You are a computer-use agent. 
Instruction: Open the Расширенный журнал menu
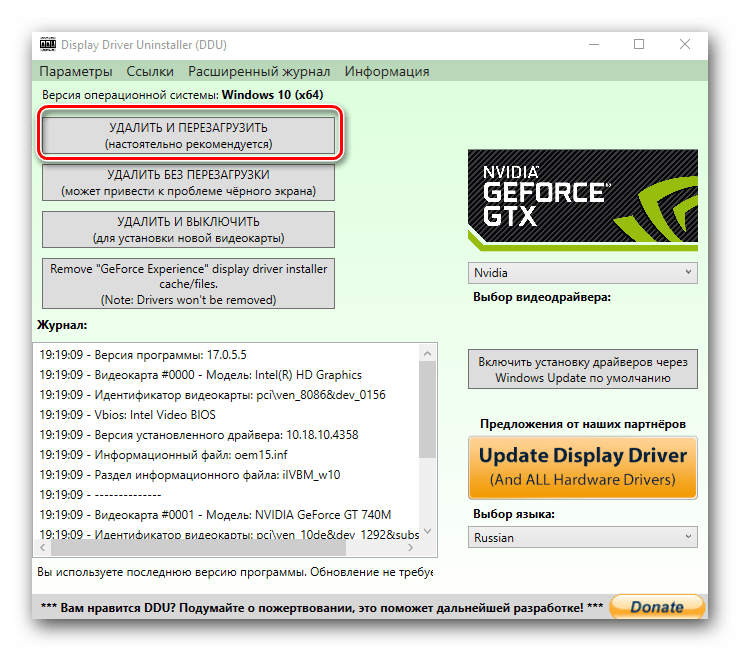[x=259, y=71]
